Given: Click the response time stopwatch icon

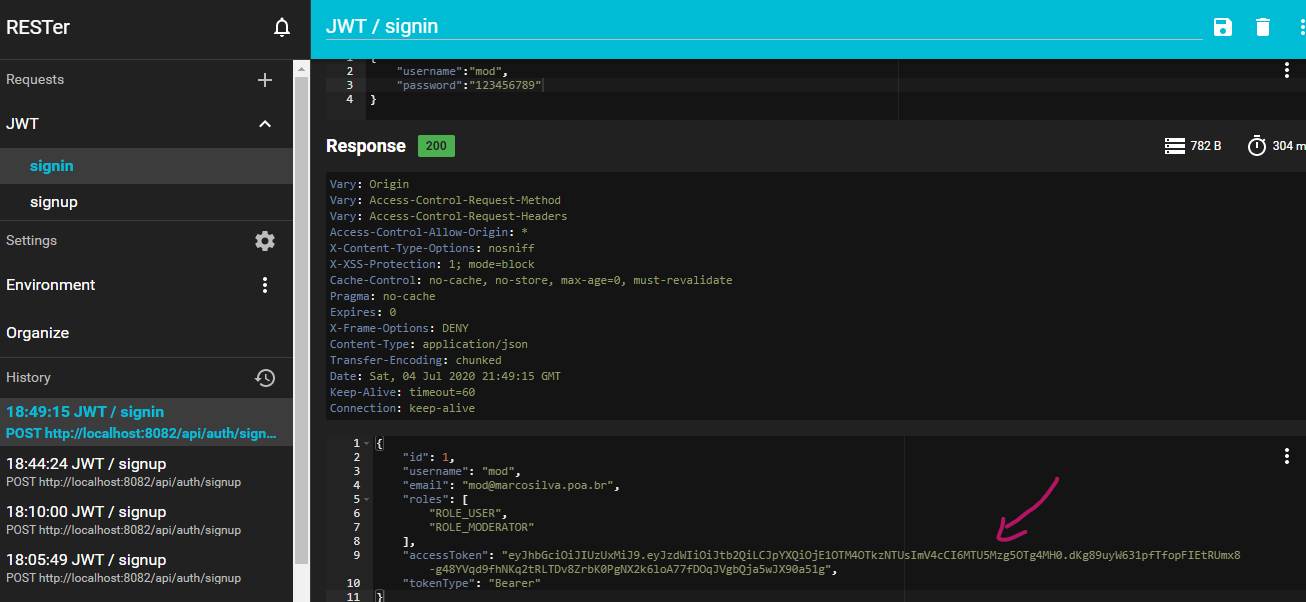Looking at the screenshot, I should point(1257,145).
